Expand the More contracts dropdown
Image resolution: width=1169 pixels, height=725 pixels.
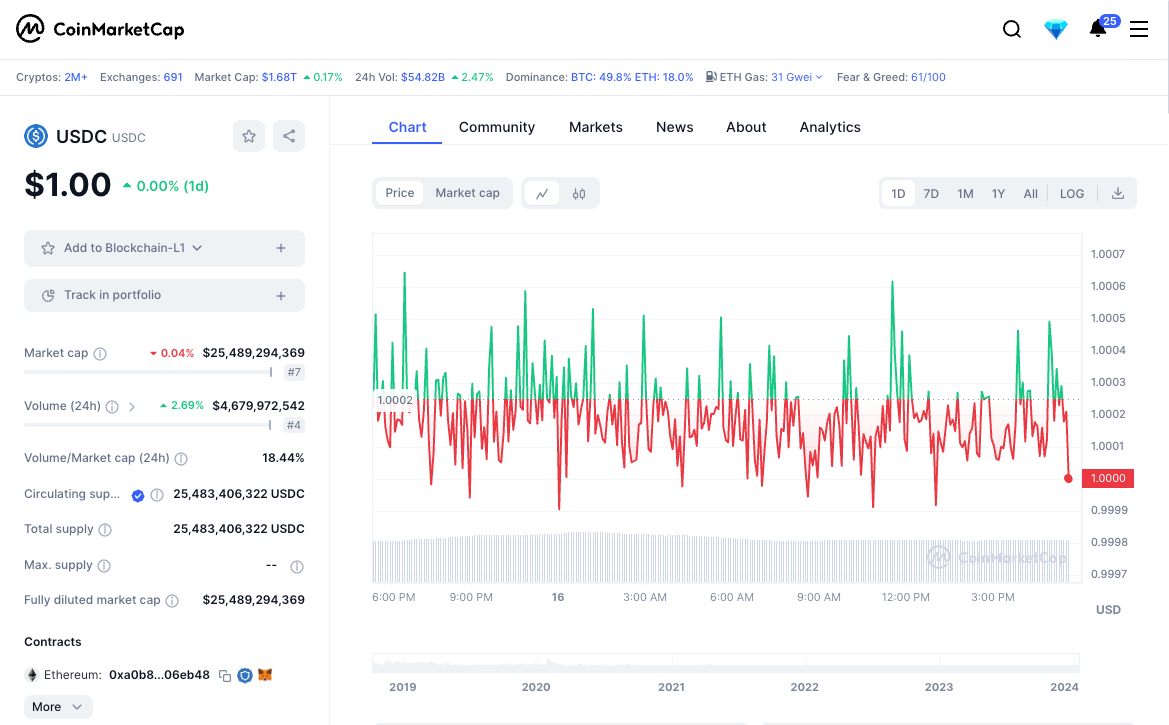(x=58, y=707)
